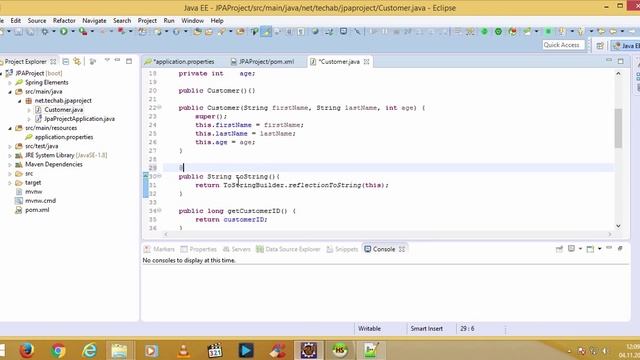The width and height of the screenshot is (640, 360).
Task: Toggle Link with Editor in Project Explorer
Action: pyautogui.click(x=77, y=62)
